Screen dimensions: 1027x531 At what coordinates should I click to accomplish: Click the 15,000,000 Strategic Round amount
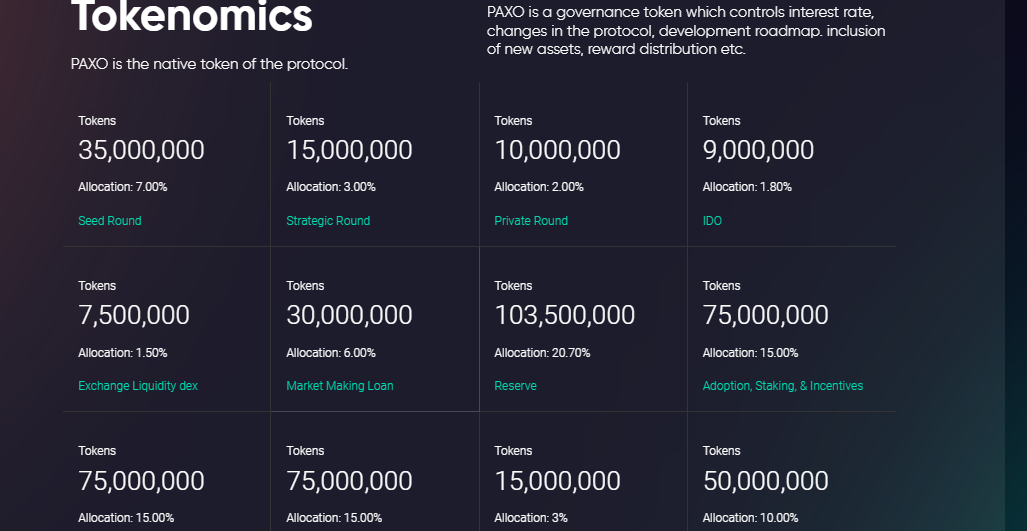tap(349, 150)
